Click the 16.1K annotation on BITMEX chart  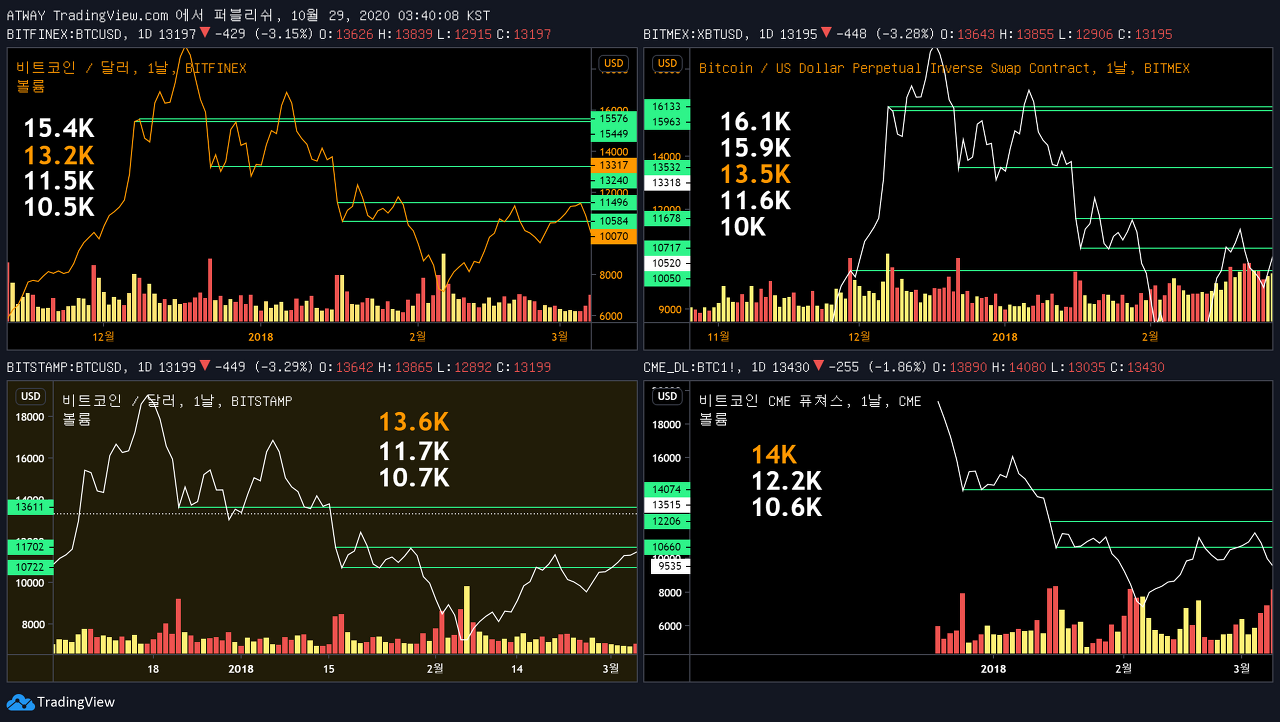pos(755,122)
